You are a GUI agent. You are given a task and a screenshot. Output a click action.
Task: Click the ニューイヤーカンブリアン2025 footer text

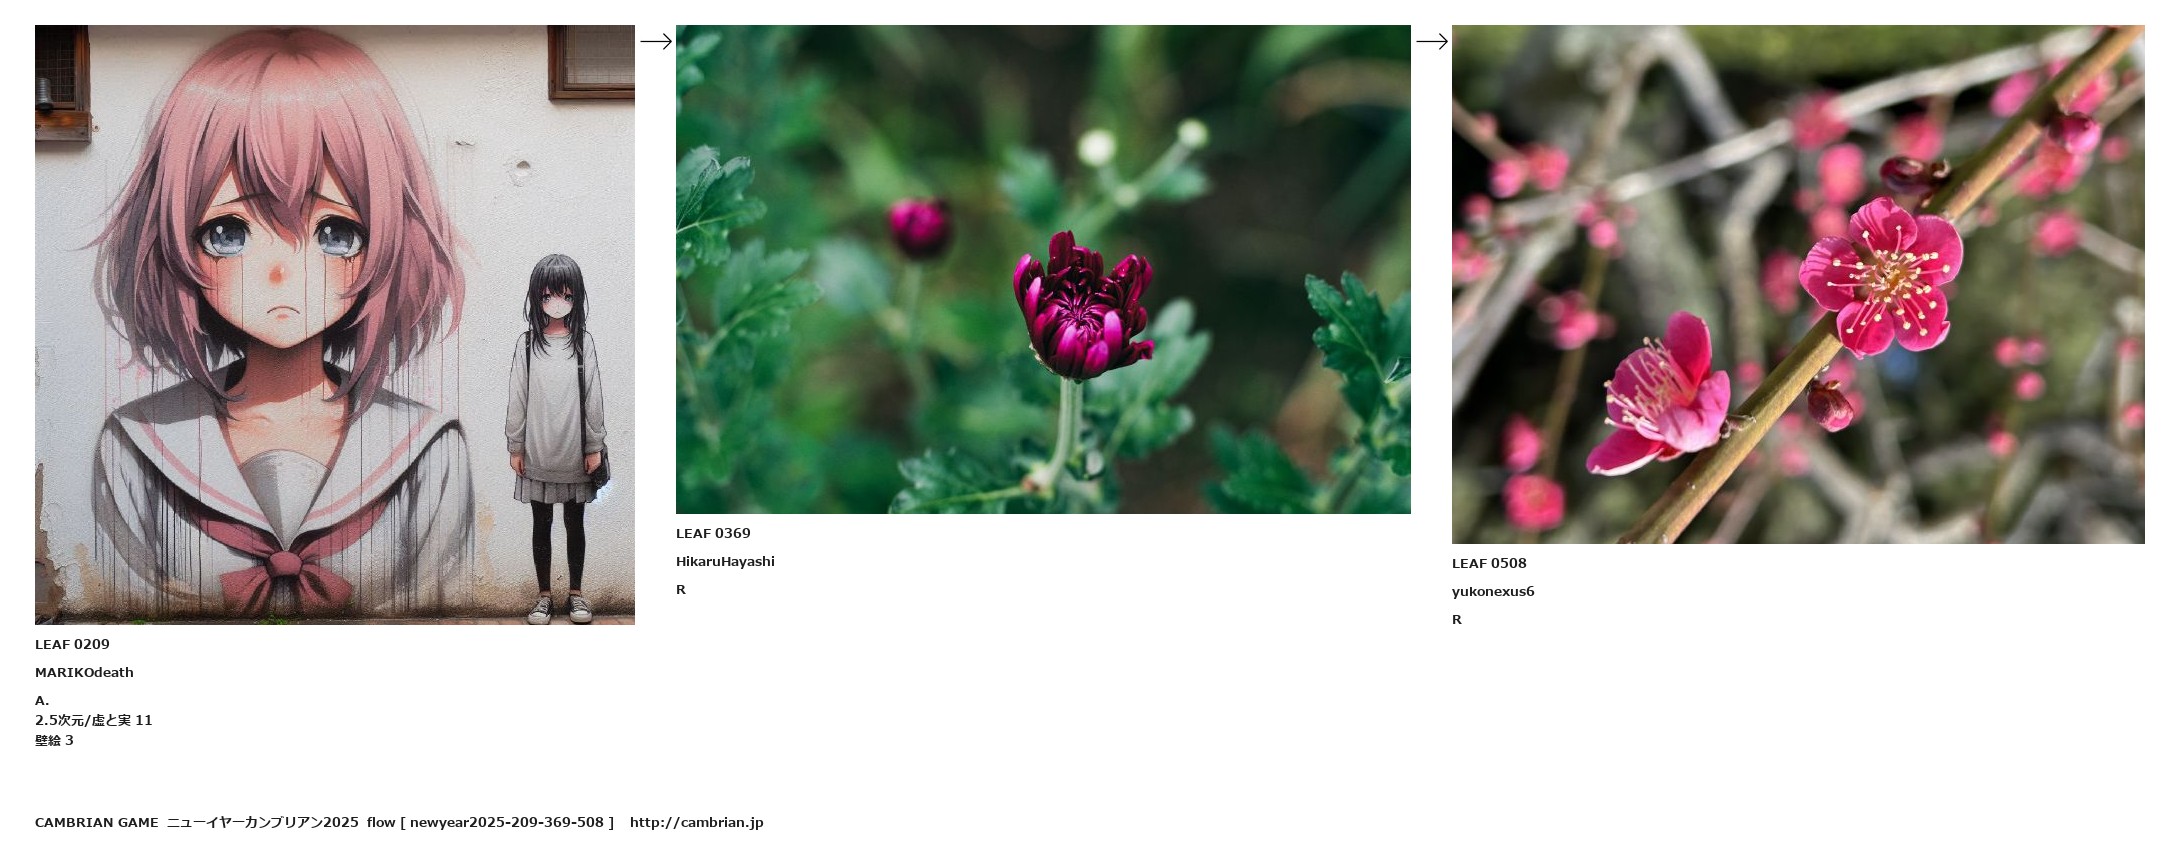[x=262, y=822]
